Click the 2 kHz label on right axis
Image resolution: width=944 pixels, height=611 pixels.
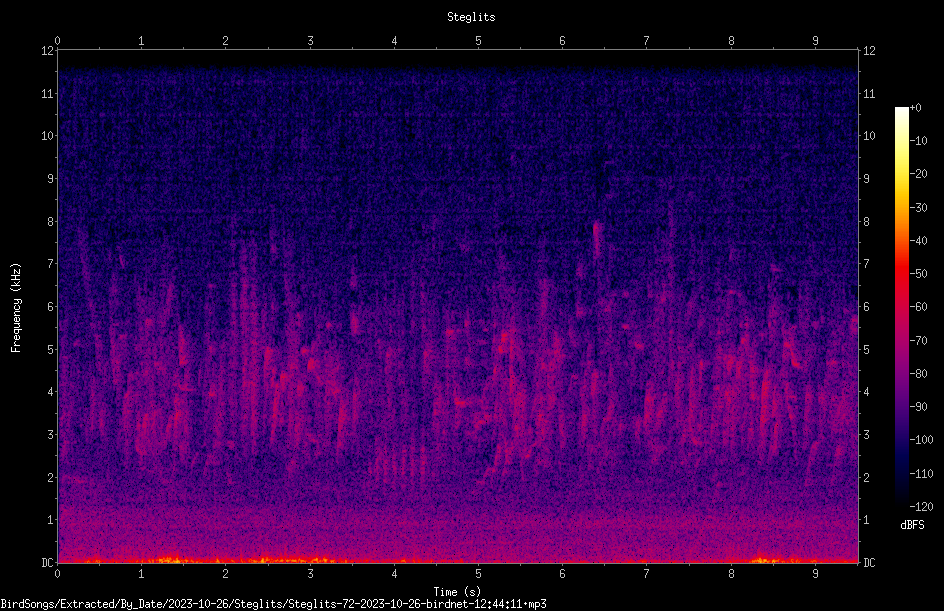[866, 477]
